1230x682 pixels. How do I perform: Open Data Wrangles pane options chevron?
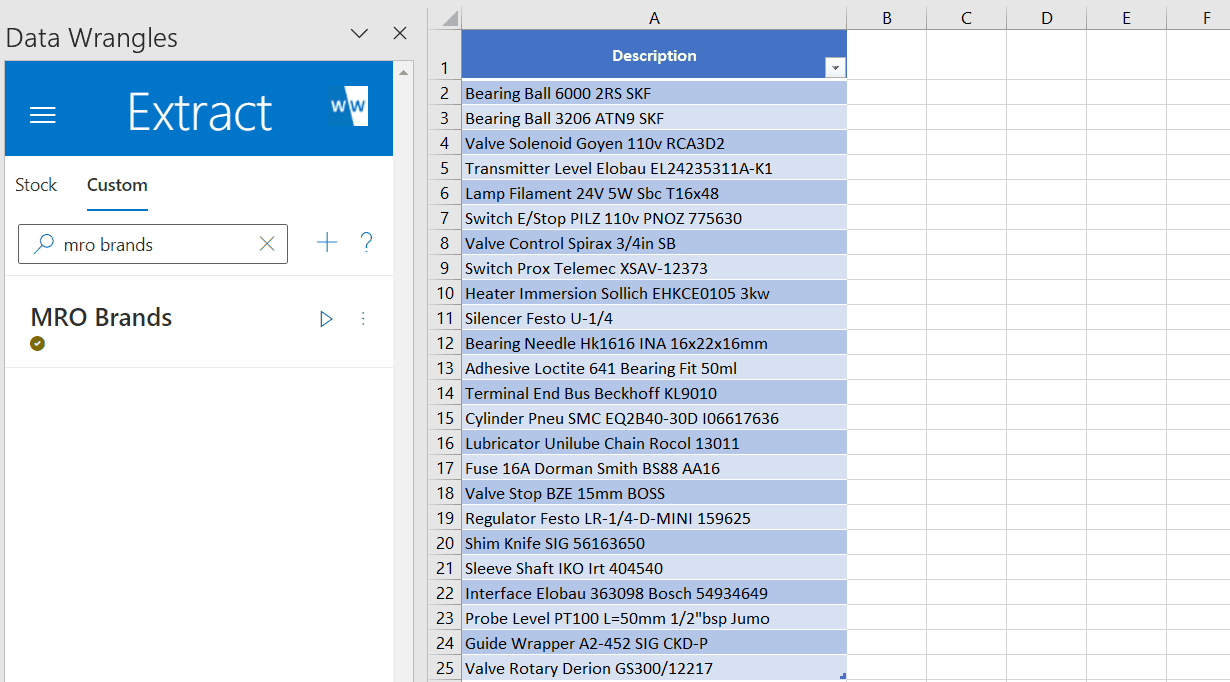(360, 33)
